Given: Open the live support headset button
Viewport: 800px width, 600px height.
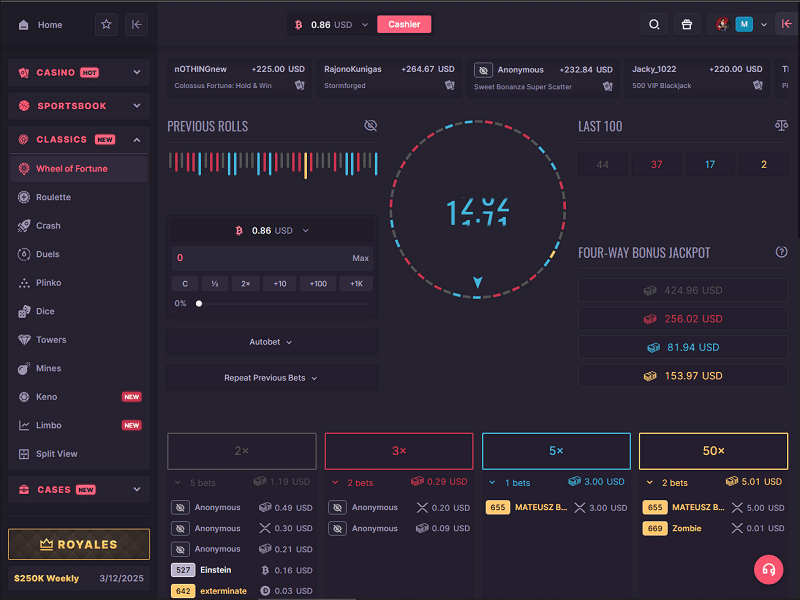Looking at the screenshot, I should tap(768, 569).
